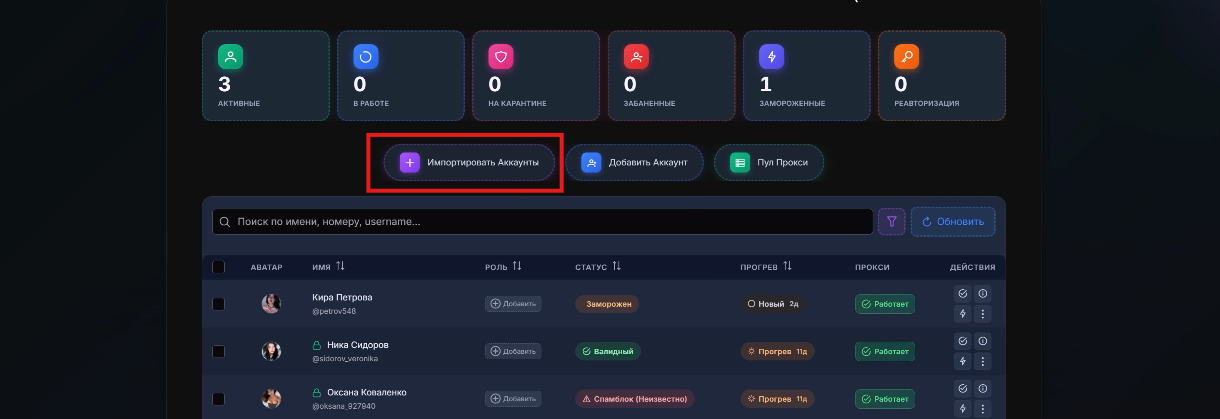
Task: Click the Заморожен status badge
Action: coord(607,304)
